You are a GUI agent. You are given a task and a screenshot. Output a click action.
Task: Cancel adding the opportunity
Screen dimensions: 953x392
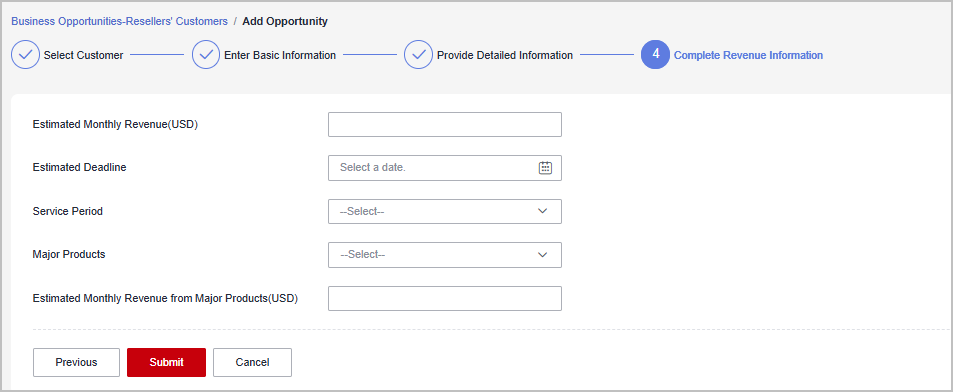[252, 362]
